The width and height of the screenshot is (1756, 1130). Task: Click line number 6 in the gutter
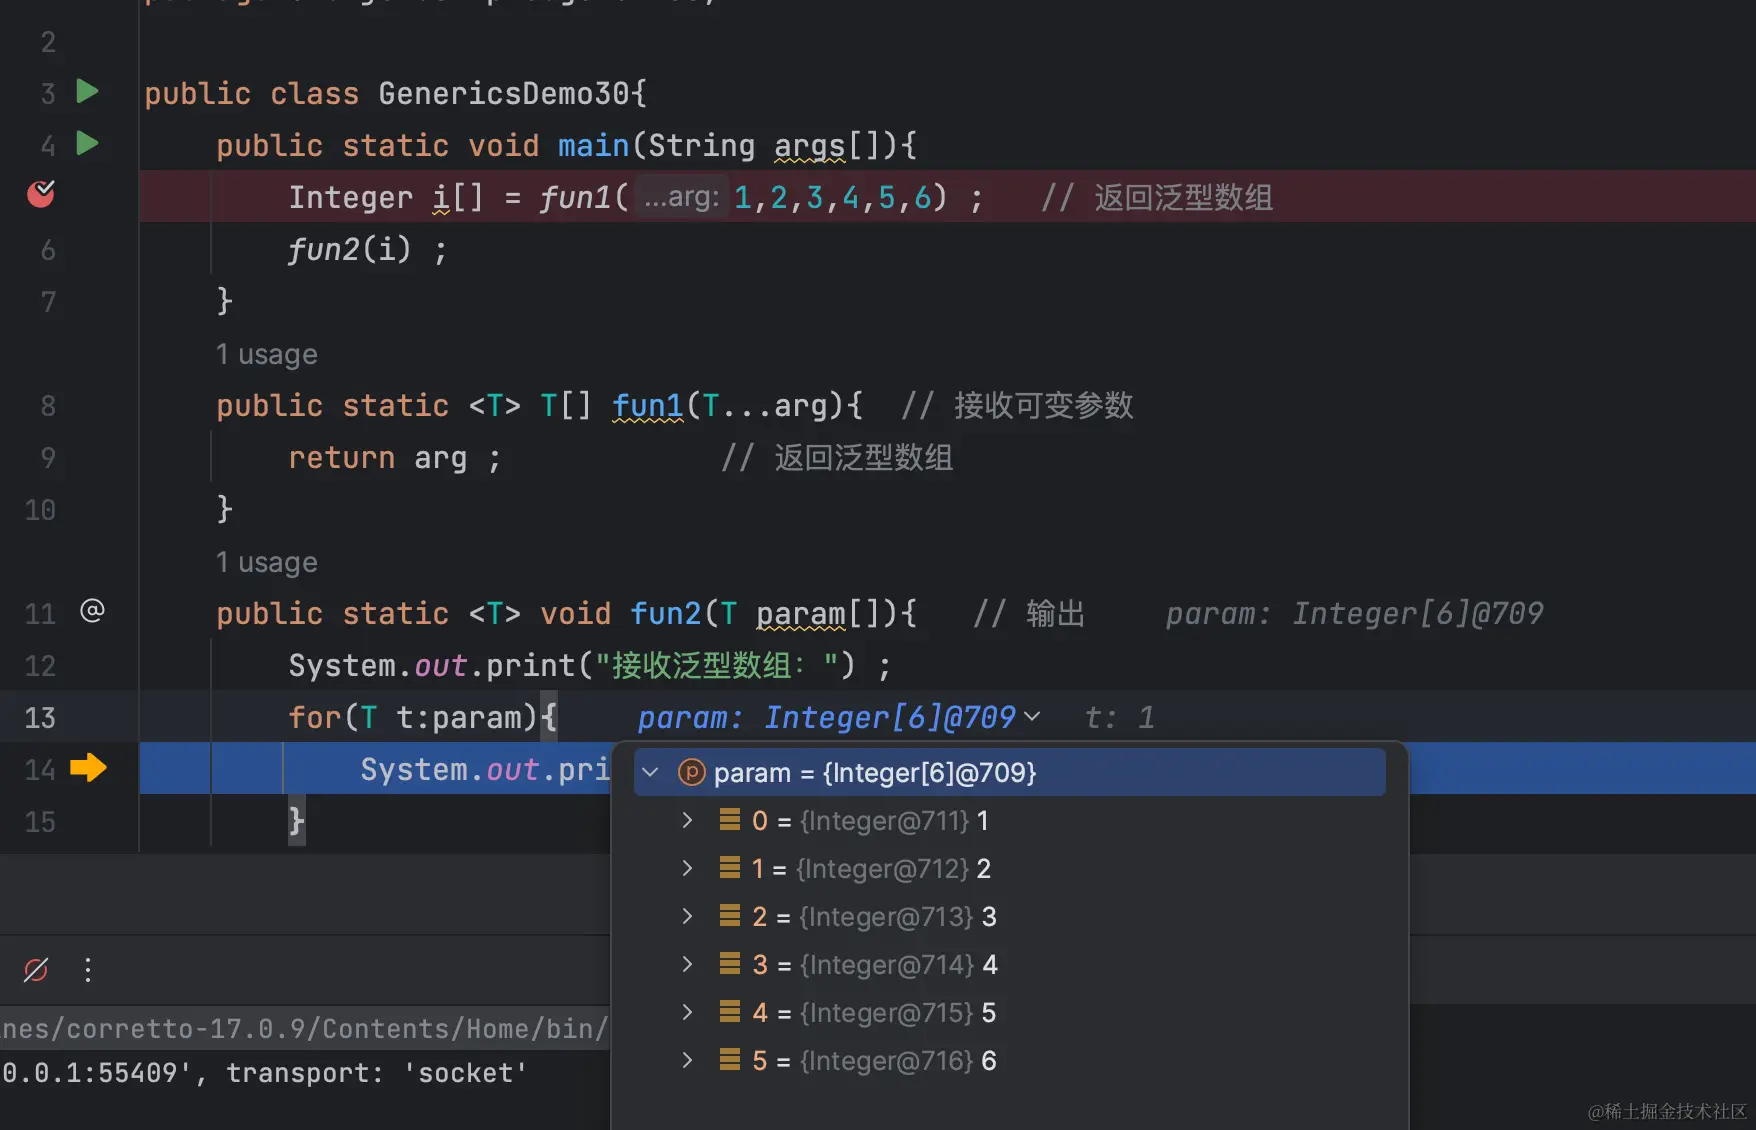coord(47,249)
